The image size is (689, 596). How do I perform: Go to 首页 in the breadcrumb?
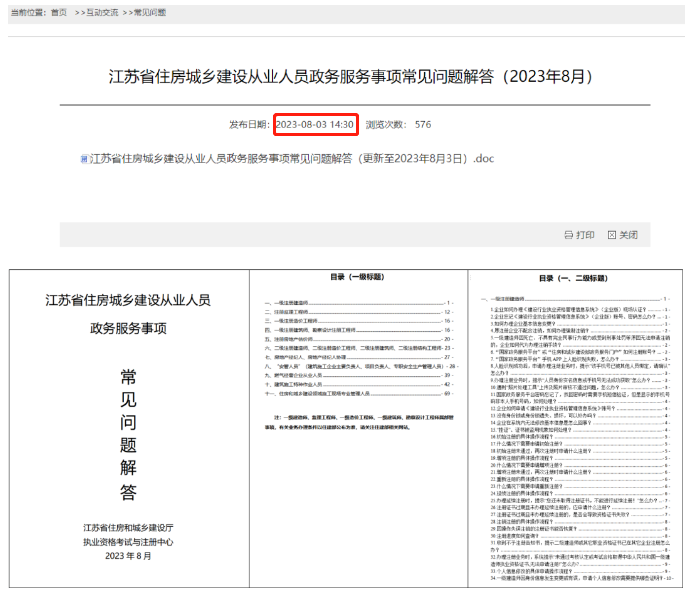click(59, 12)
